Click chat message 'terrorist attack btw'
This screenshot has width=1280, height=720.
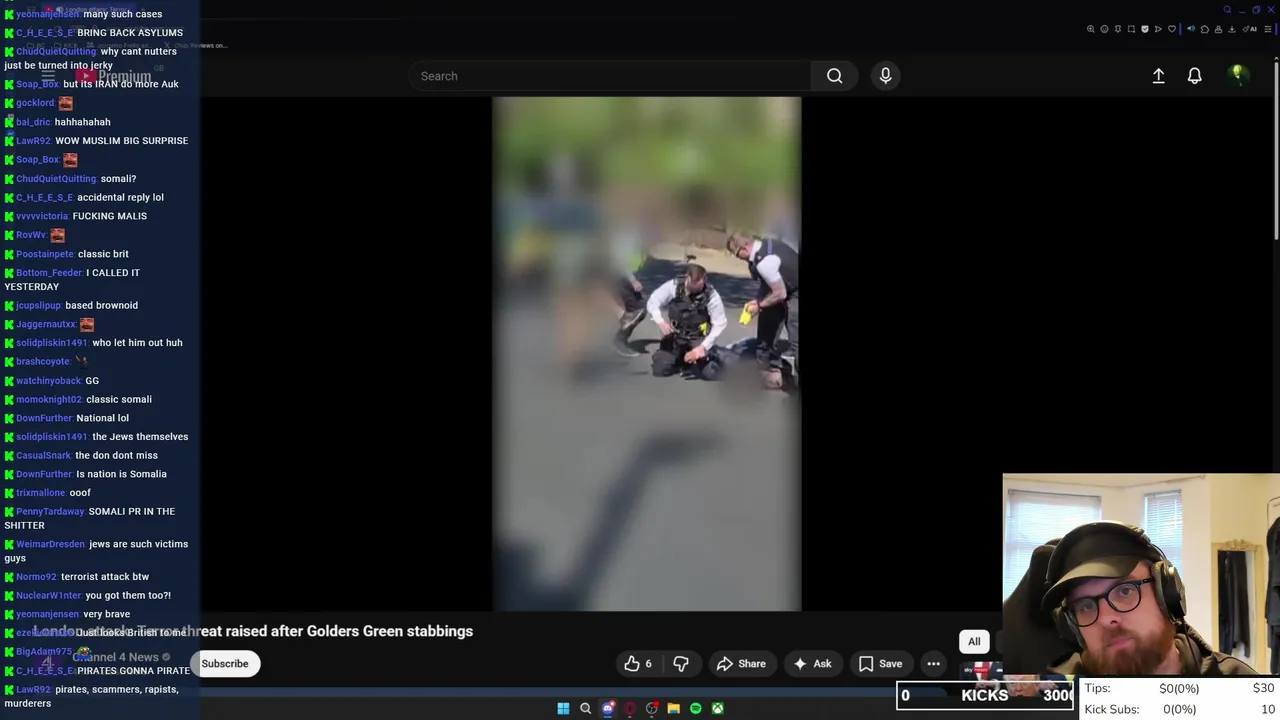(105, 577)
